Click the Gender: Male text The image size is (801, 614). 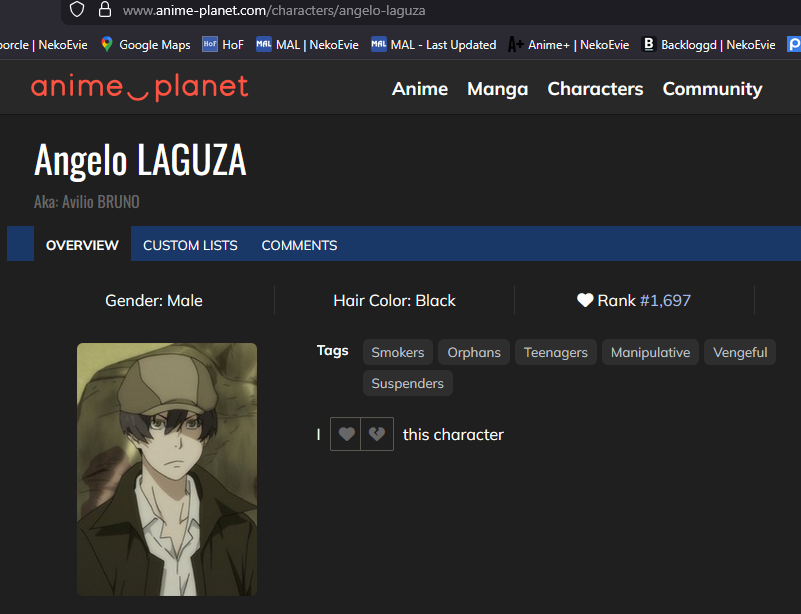click(x=154, y=300)
